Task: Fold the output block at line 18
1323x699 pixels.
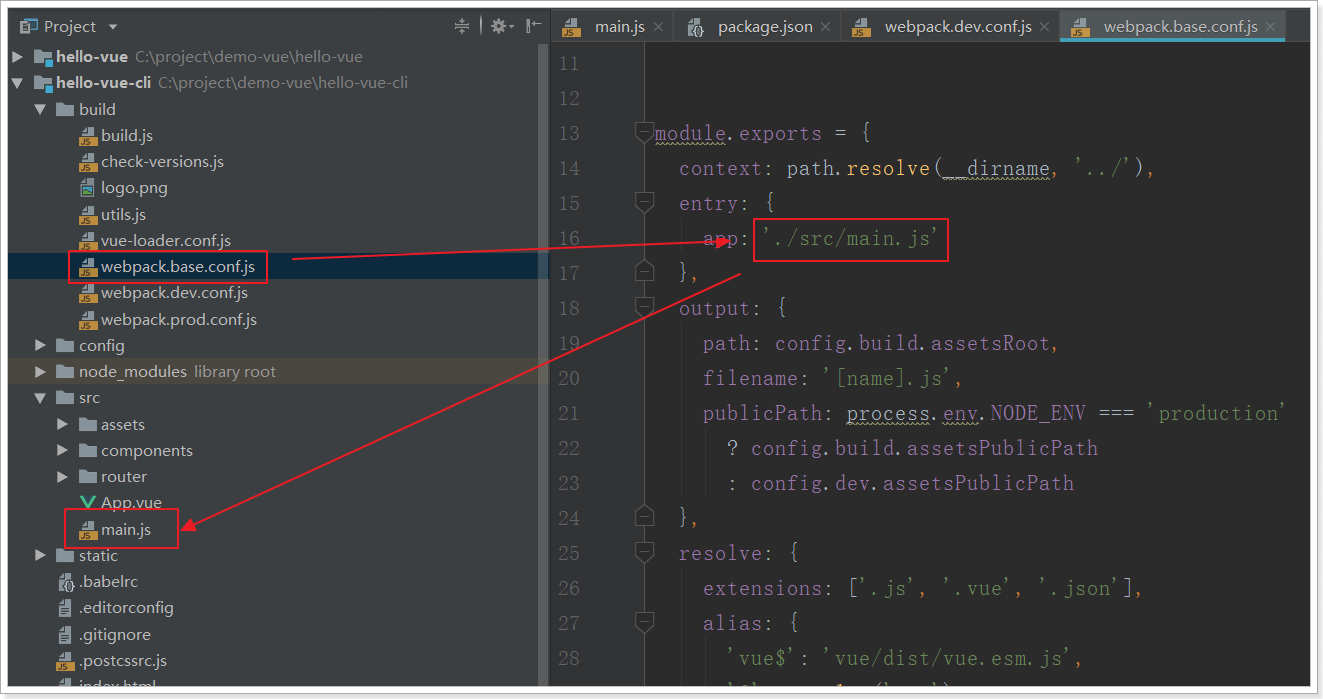Action: (x=645, y=308)
